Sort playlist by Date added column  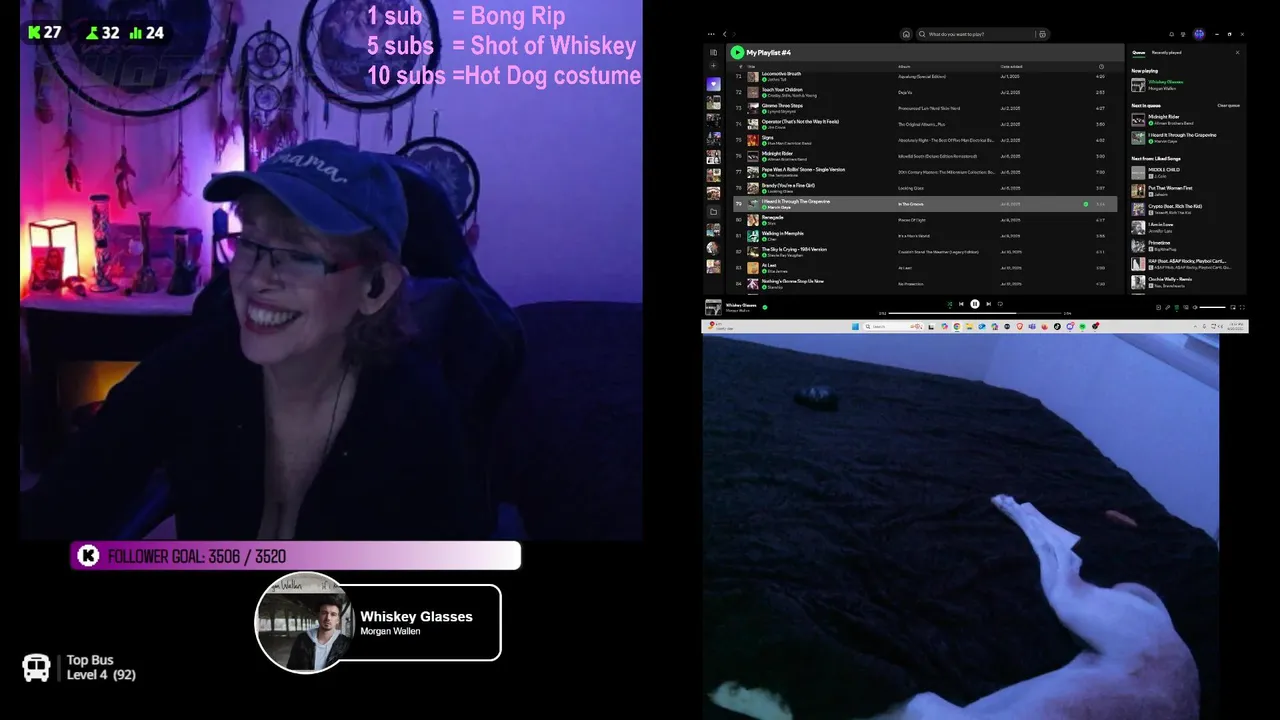click(1011, 67)
